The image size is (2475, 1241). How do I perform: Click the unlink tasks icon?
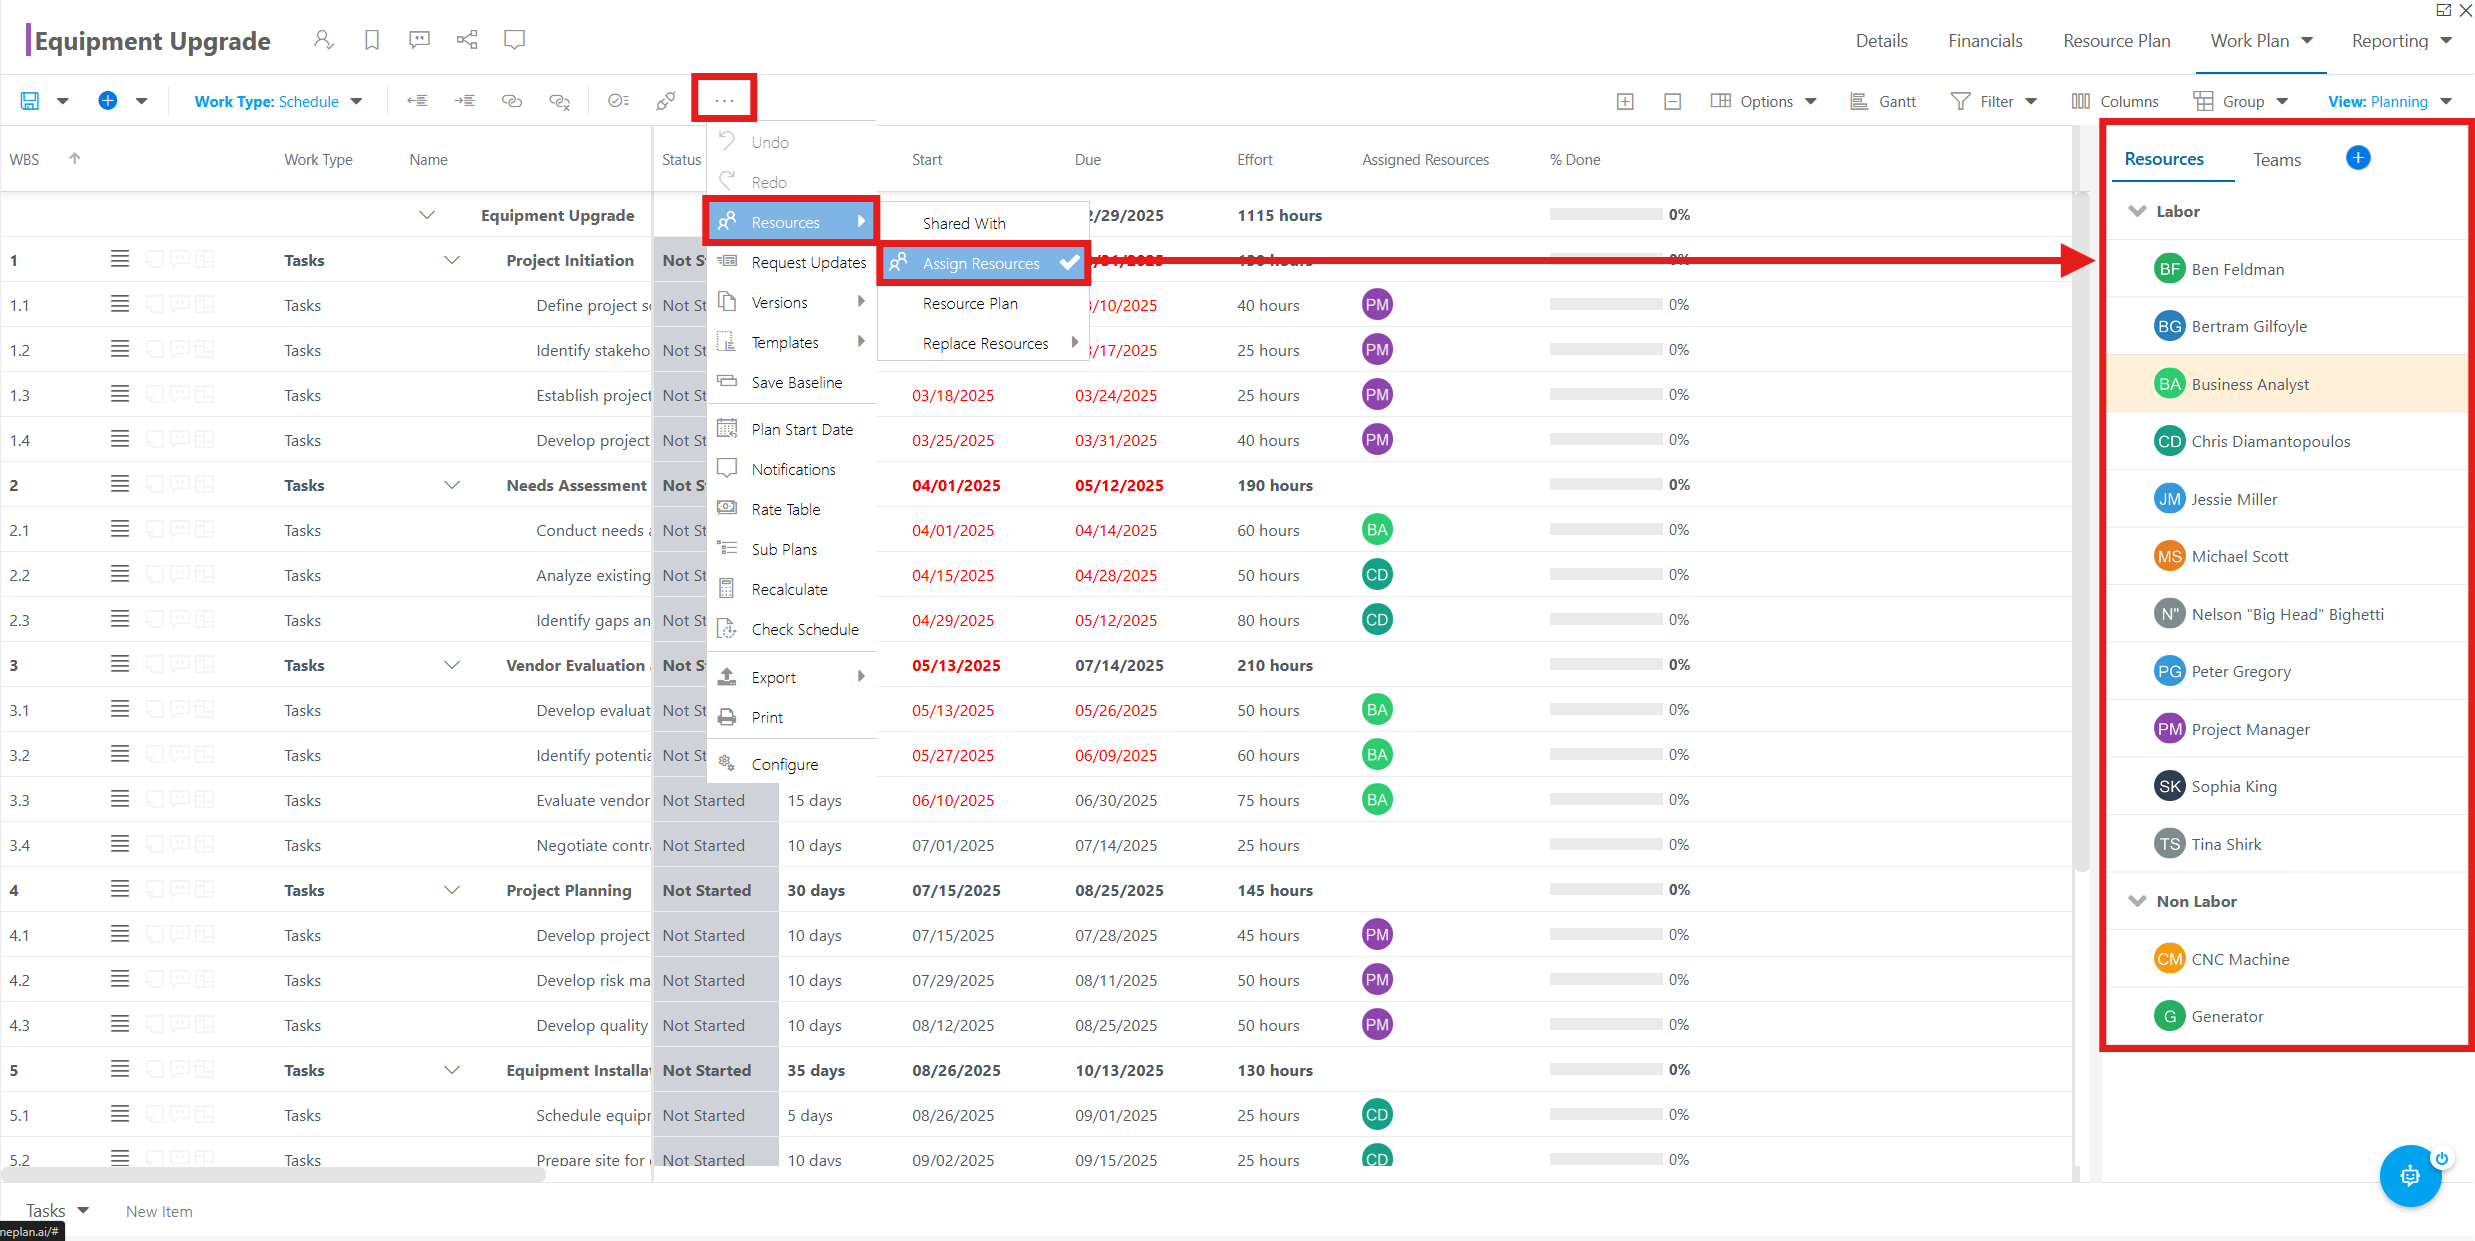(x=560, y=101)
